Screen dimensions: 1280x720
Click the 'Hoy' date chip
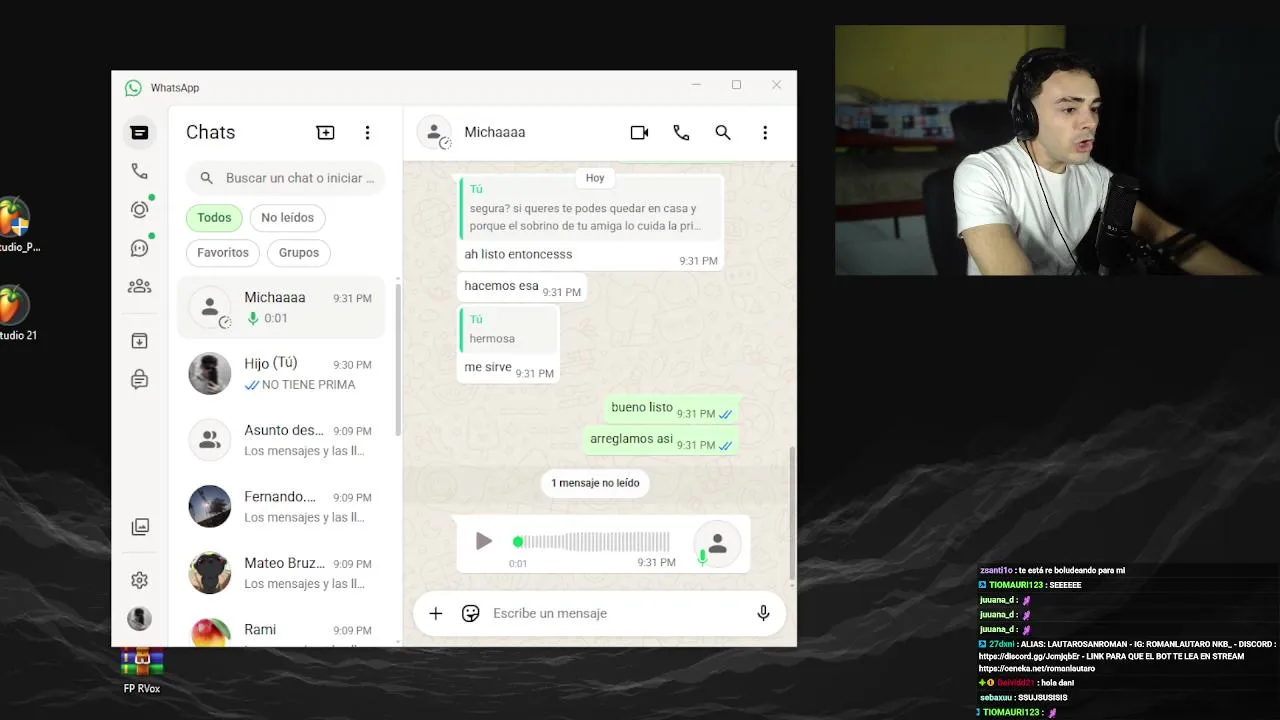click(x=595, y=178)
